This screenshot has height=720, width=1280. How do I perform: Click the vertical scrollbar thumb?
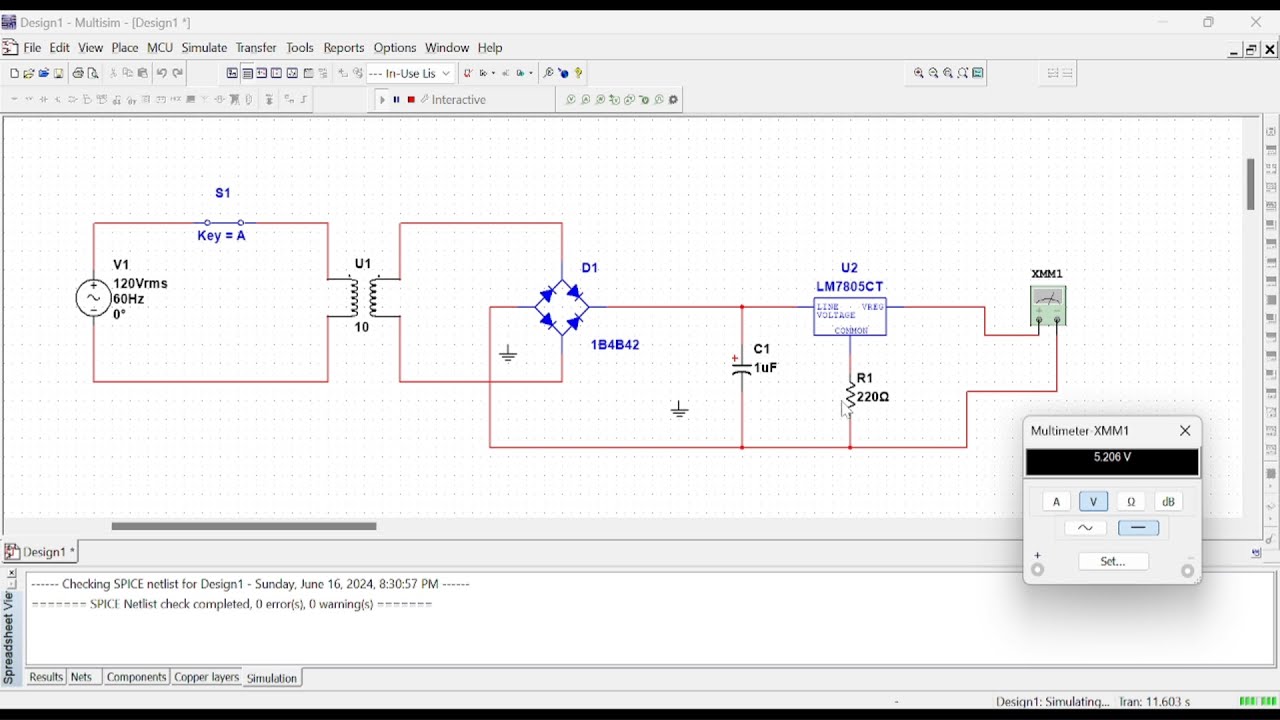click(1251, 184)
